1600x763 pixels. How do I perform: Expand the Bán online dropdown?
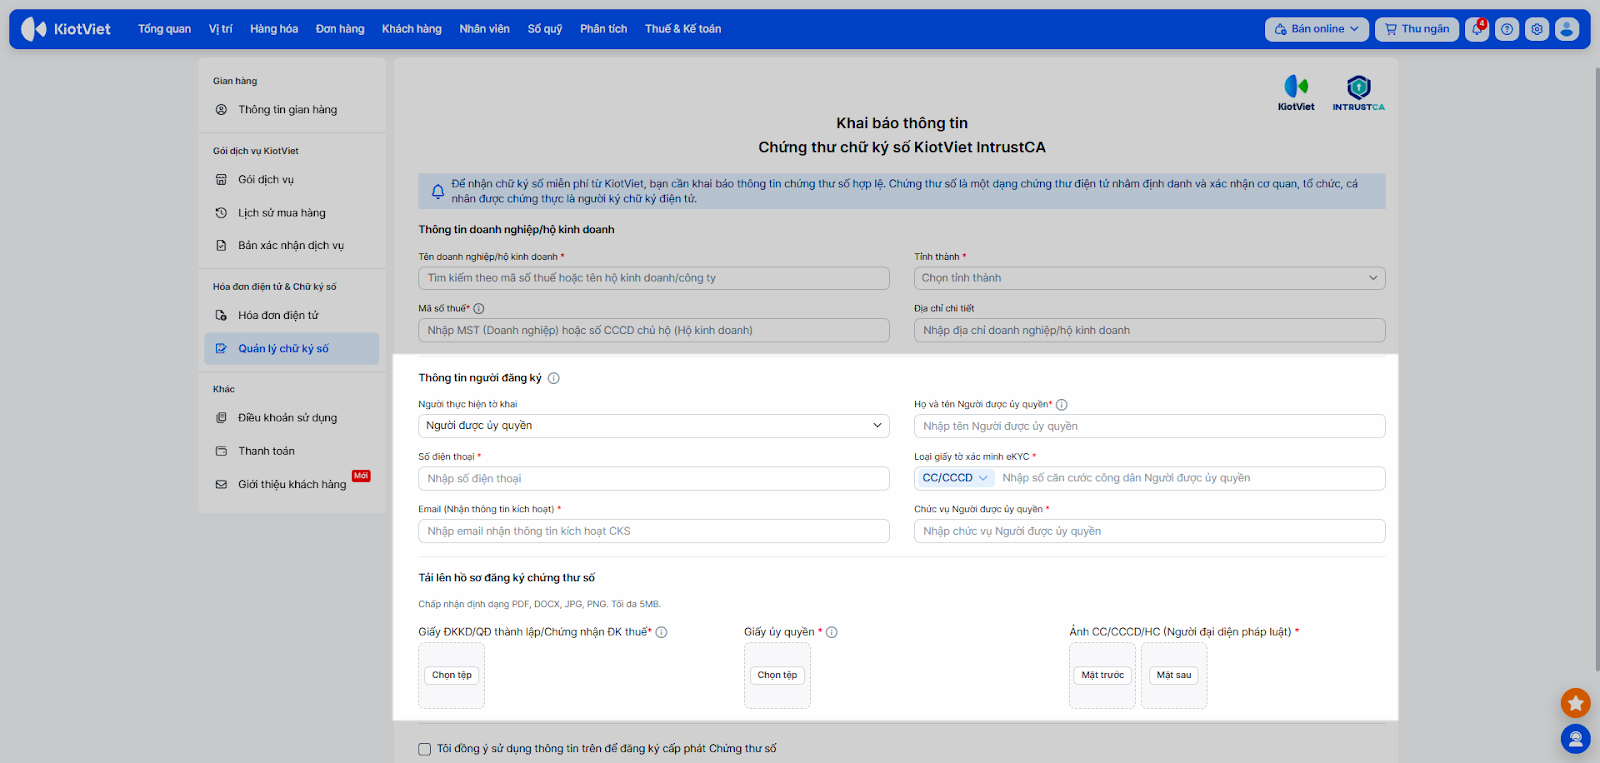coord(1317,29)
